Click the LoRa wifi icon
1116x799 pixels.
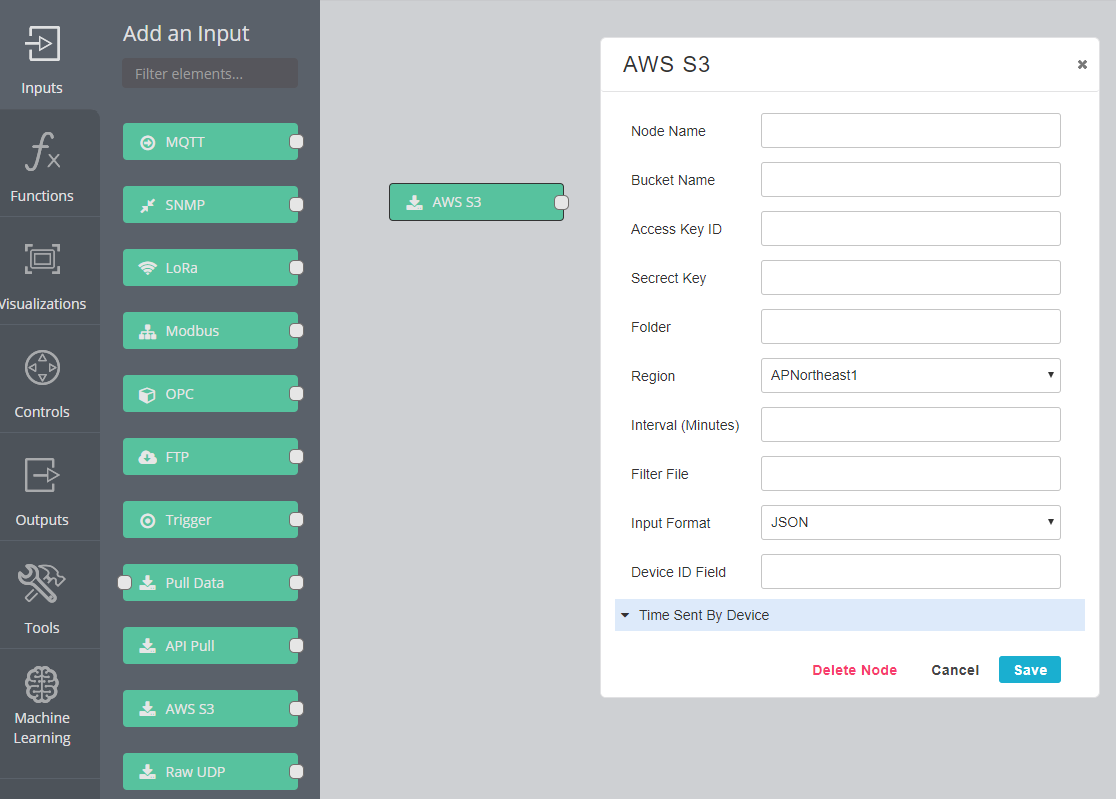(147, 268)
